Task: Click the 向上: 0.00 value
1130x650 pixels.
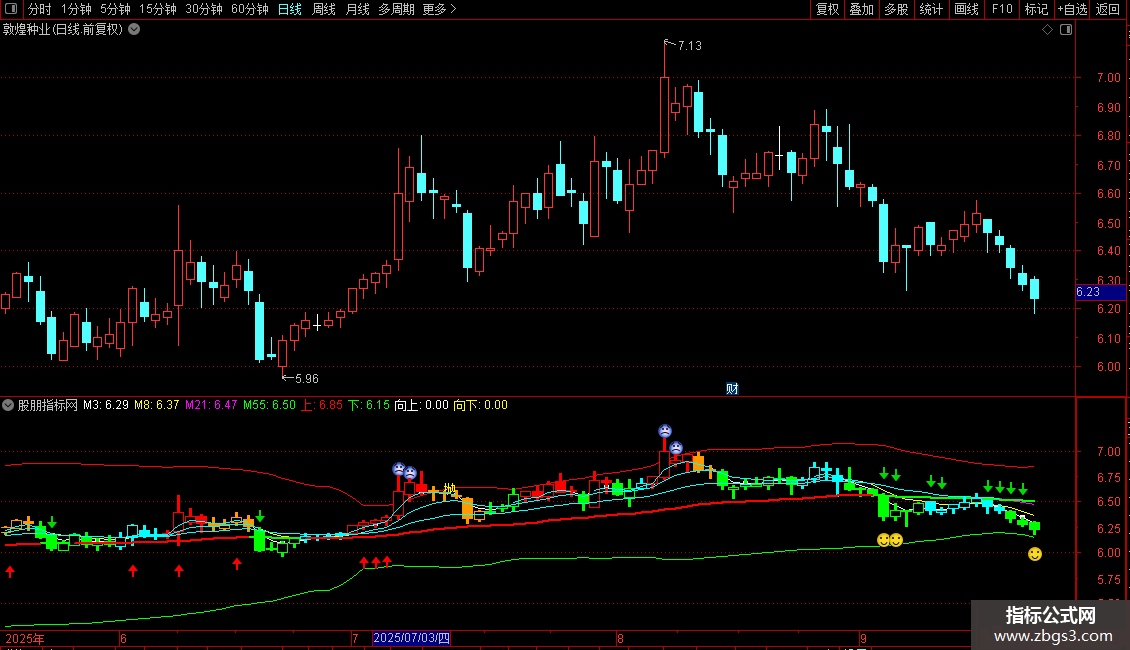Action: coord(422,405)
